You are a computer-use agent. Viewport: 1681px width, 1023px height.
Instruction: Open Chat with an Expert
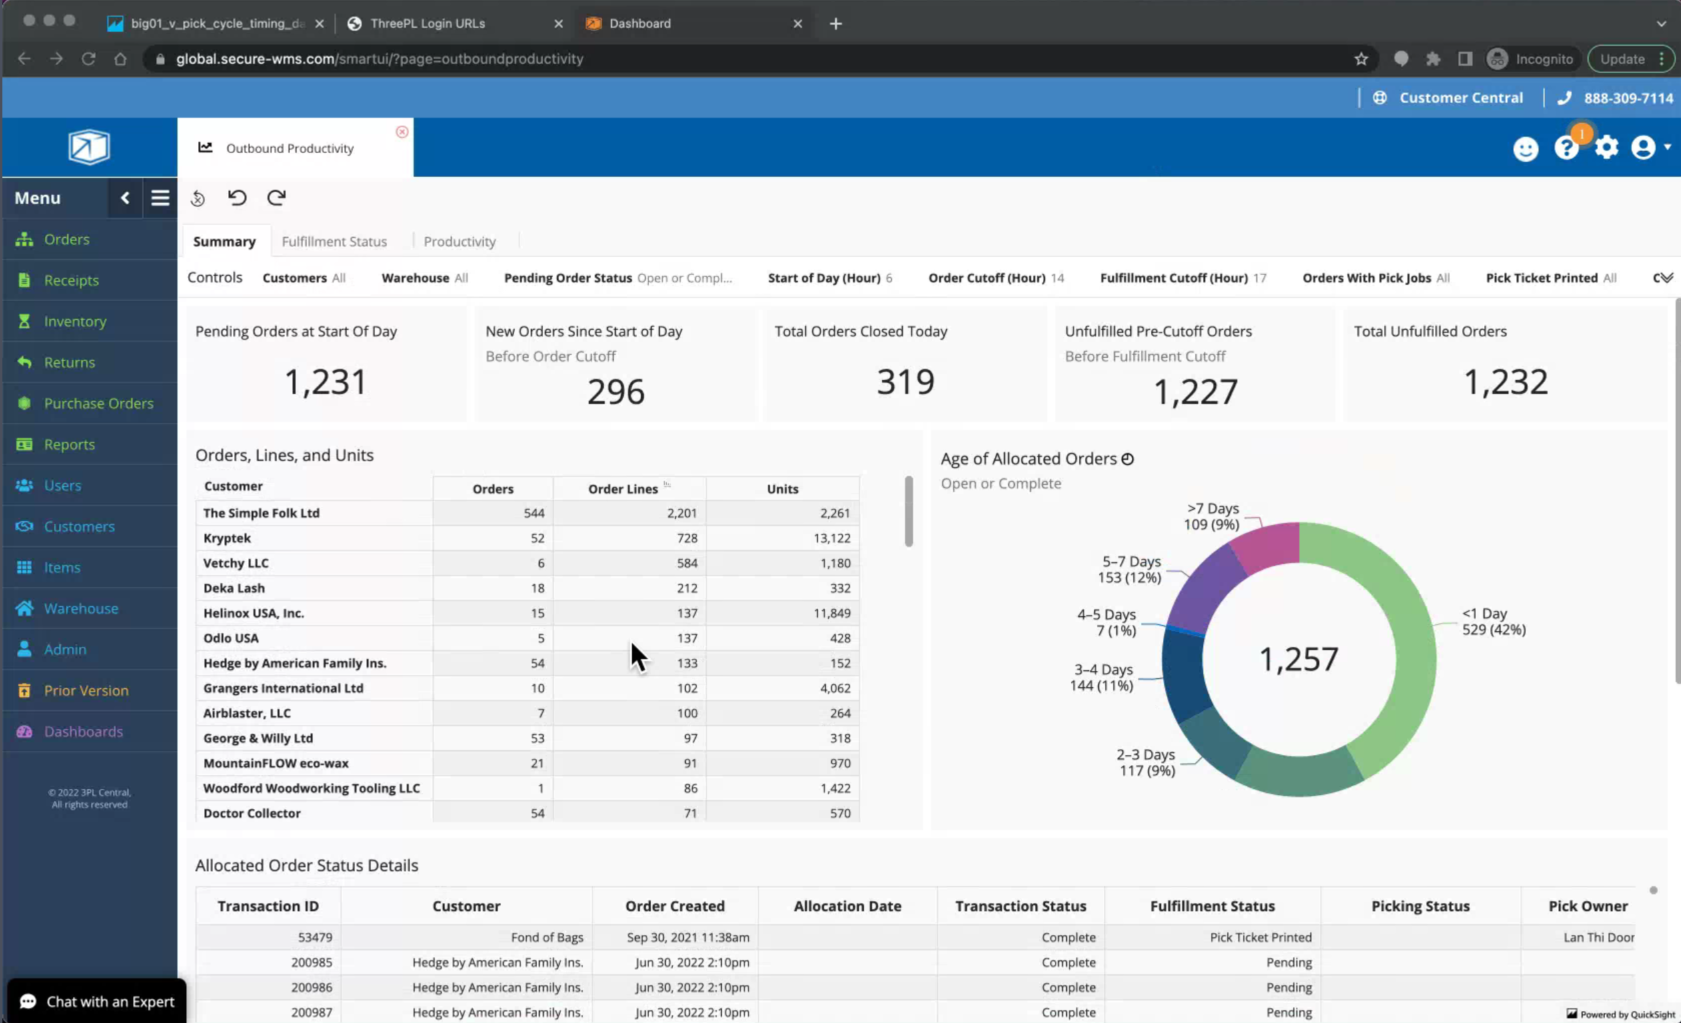96,1001
